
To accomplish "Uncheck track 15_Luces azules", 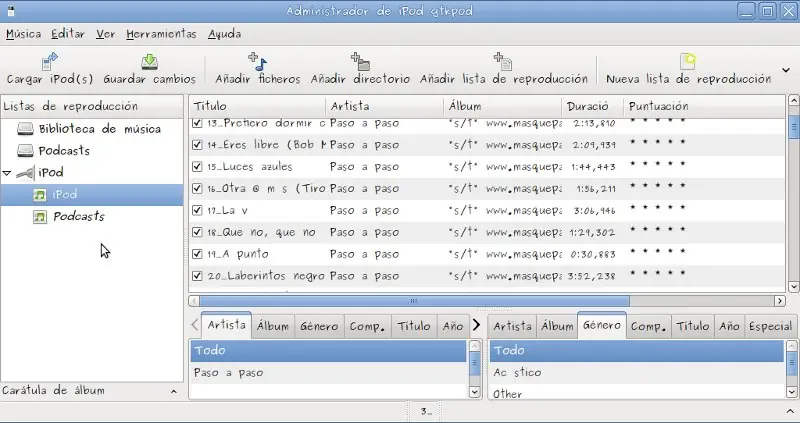I will (197, 166).
